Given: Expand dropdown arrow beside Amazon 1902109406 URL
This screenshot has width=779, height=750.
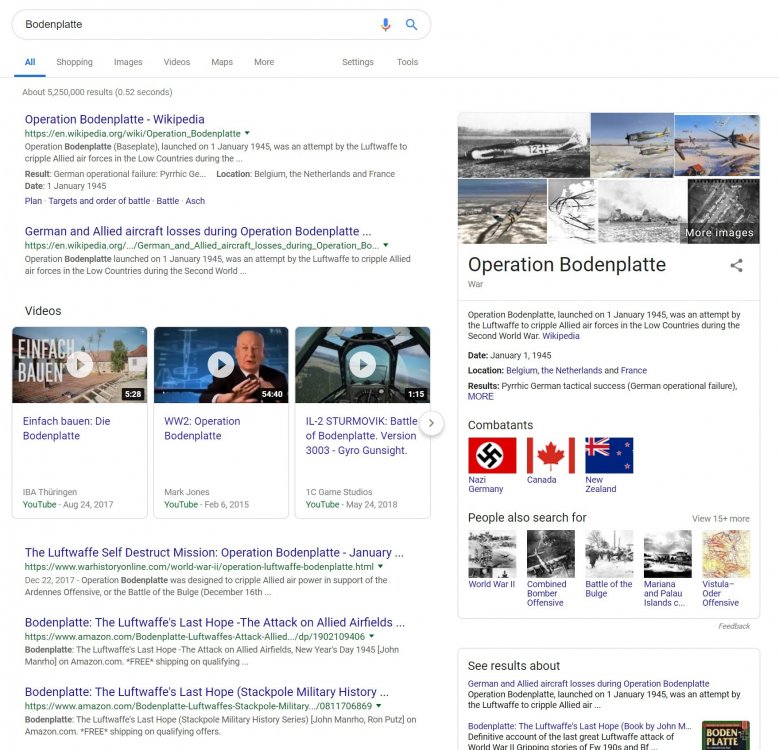Looking at the screenshot, I should 372,636.
